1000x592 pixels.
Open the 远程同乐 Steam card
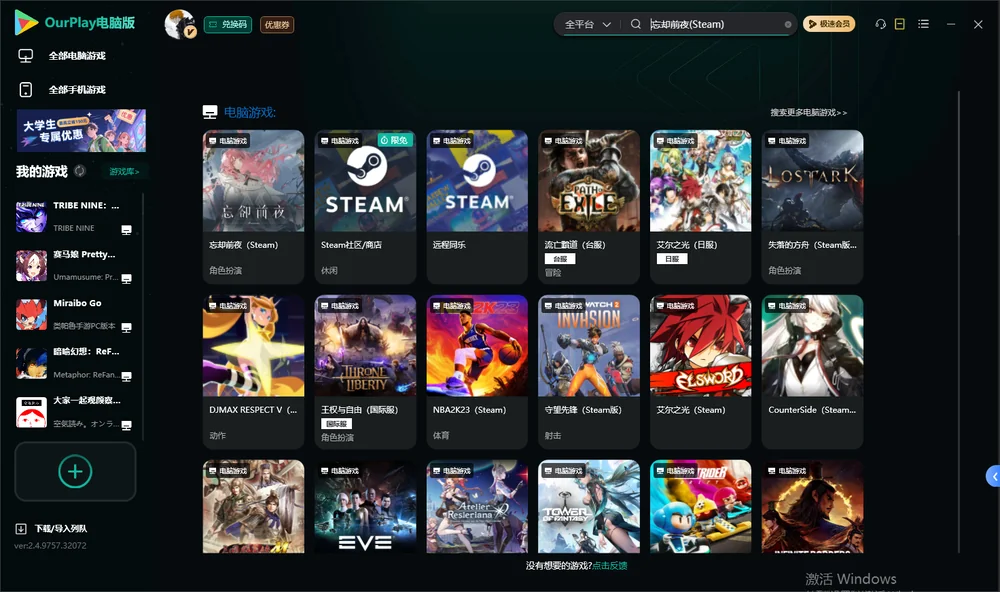pos(477,207)
